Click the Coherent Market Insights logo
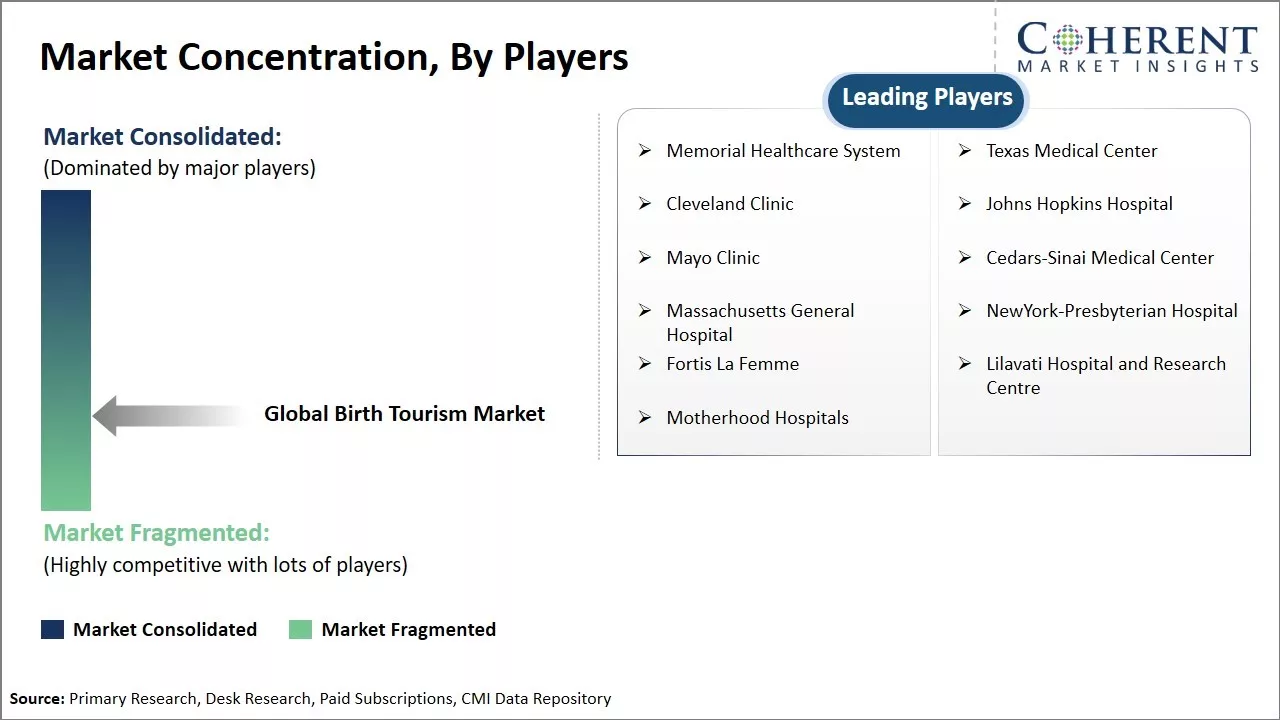The image size is (1280, 720). [1137, 47]
